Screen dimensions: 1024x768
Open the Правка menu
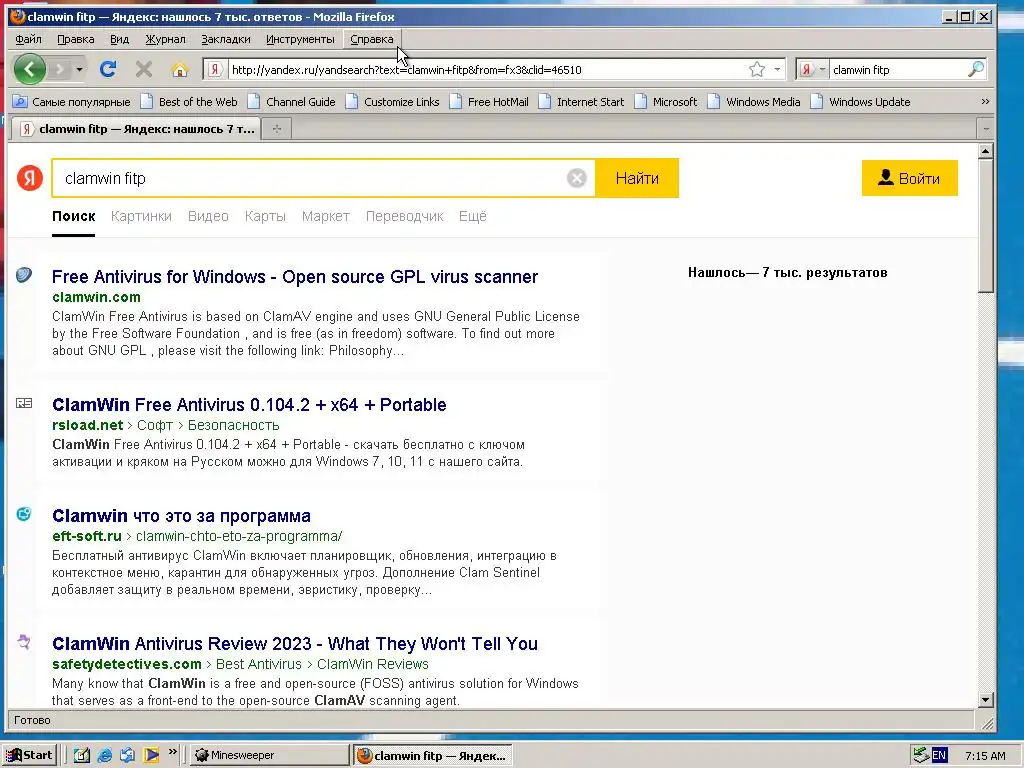(76, 39)
